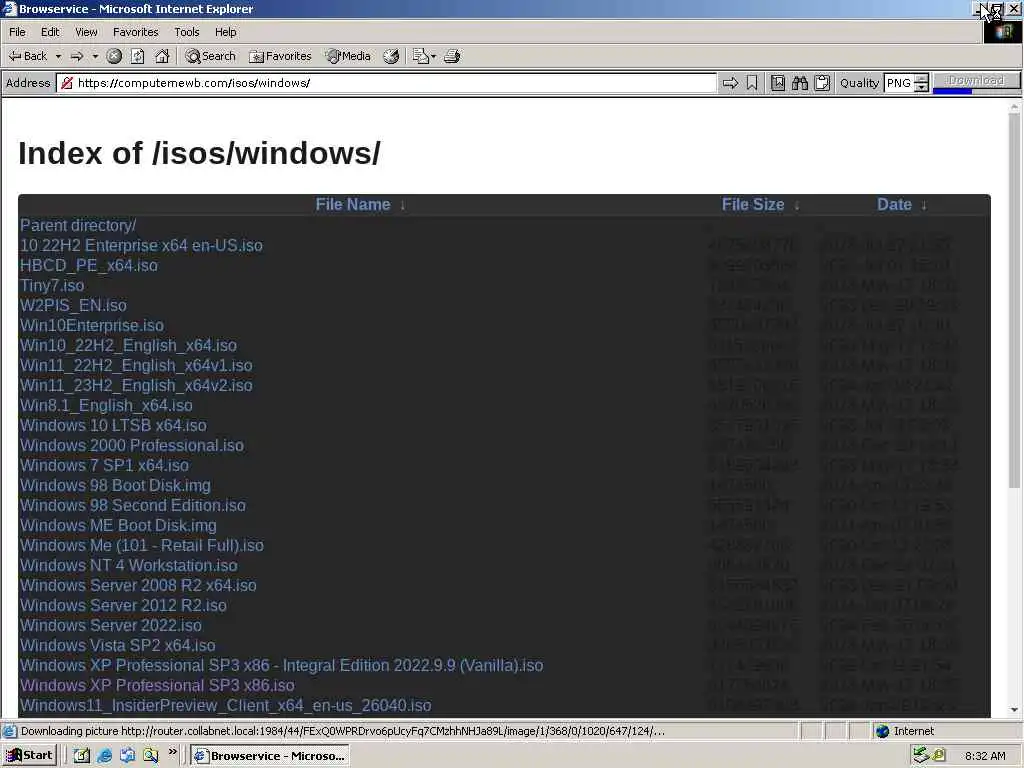Image resolution: width=1024 pixels, height=768 pixels.
Task: Click the Show Desktop Quick Launch icon
Action: 81,756
